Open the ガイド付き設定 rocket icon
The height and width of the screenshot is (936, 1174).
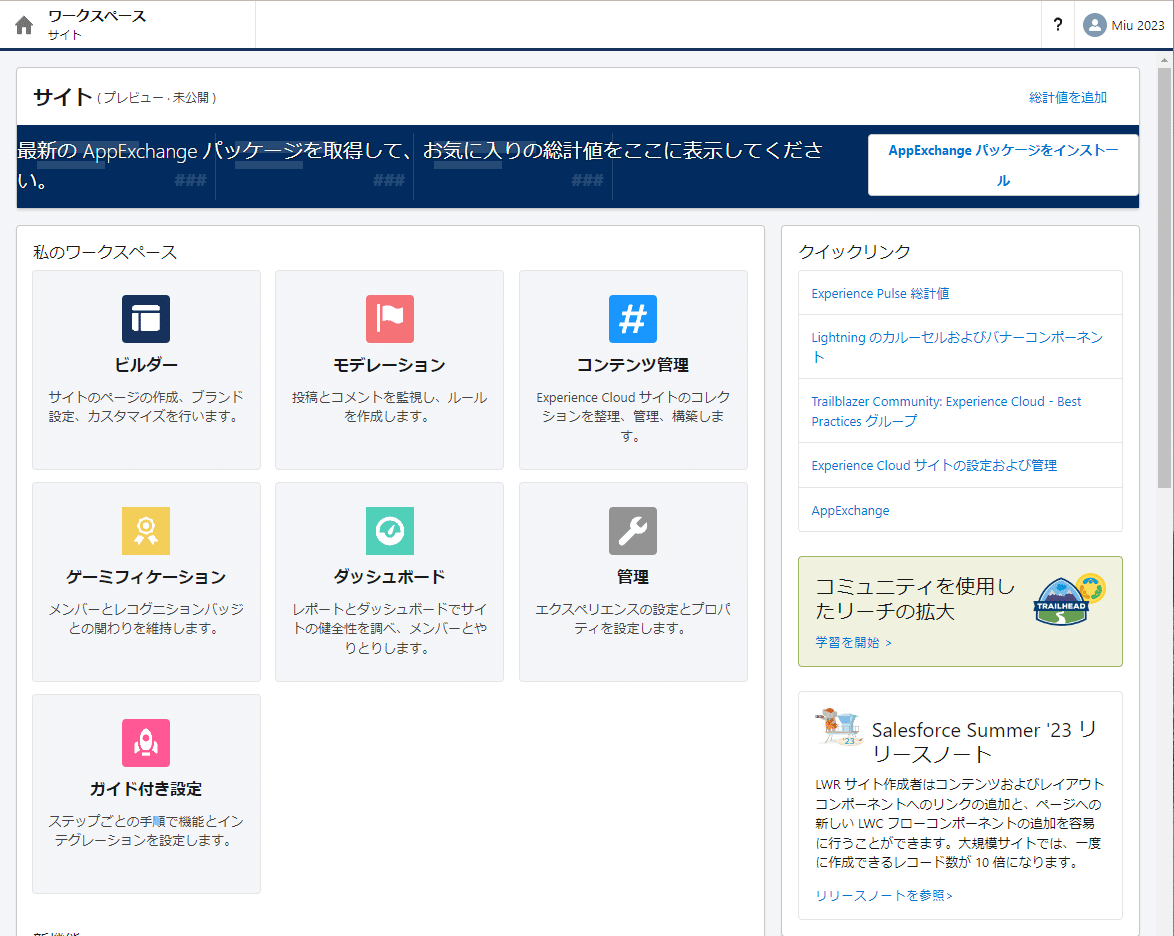point(146,743)
